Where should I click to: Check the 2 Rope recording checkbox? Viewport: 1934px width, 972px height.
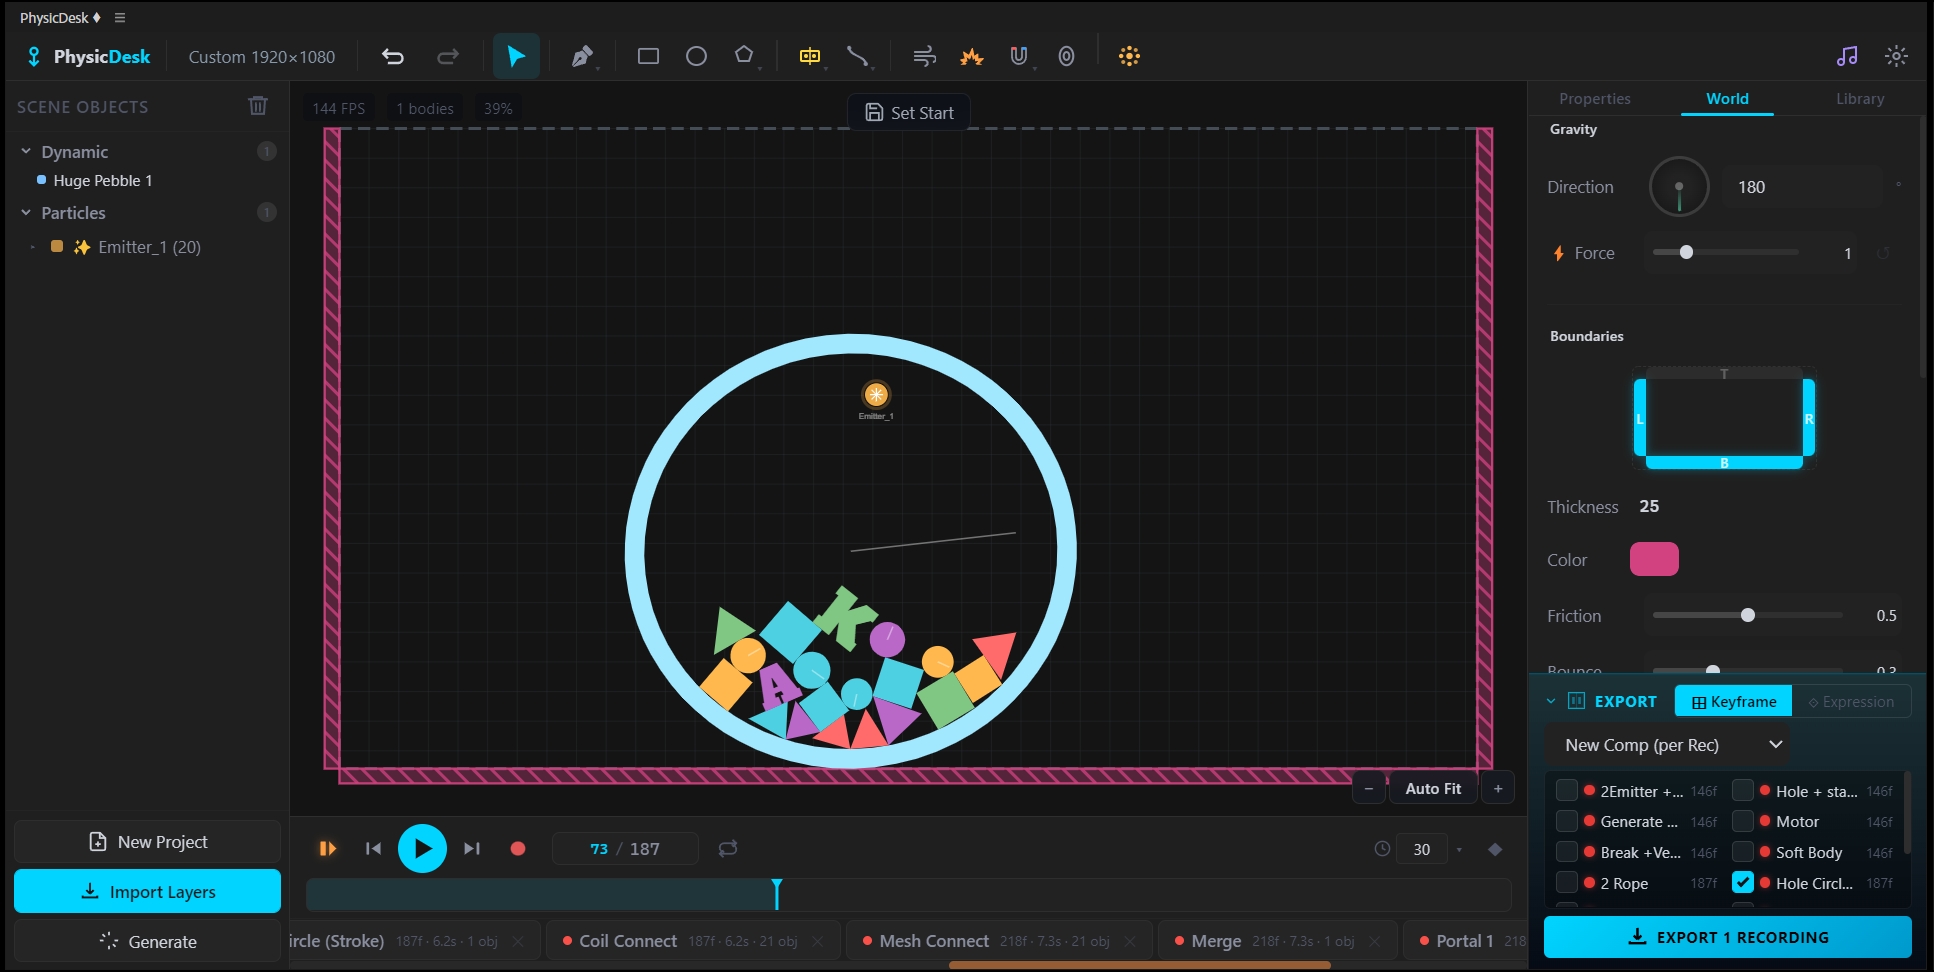click(1567, 882)
